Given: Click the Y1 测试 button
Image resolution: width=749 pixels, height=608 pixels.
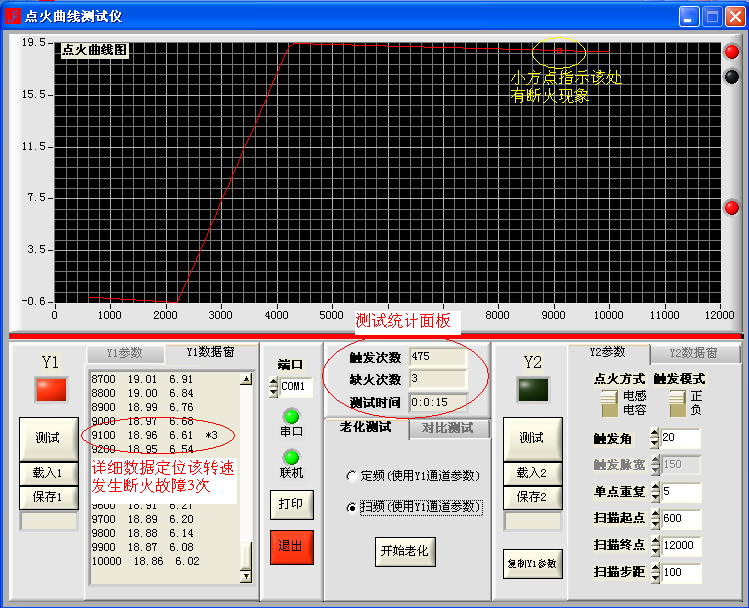Looking at the screenshot, I should [x=48, y=438].
